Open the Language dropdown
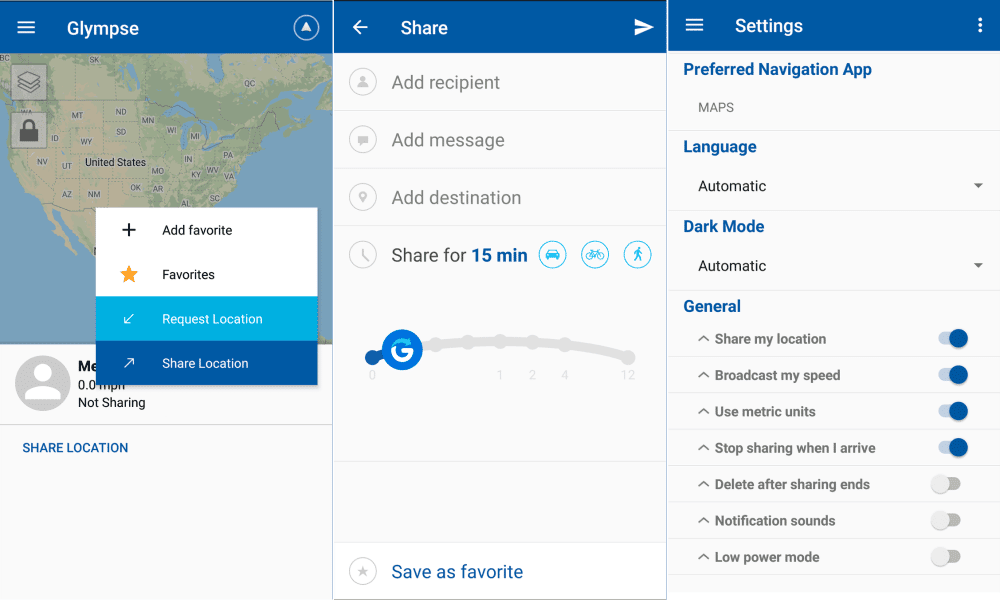 835,186
